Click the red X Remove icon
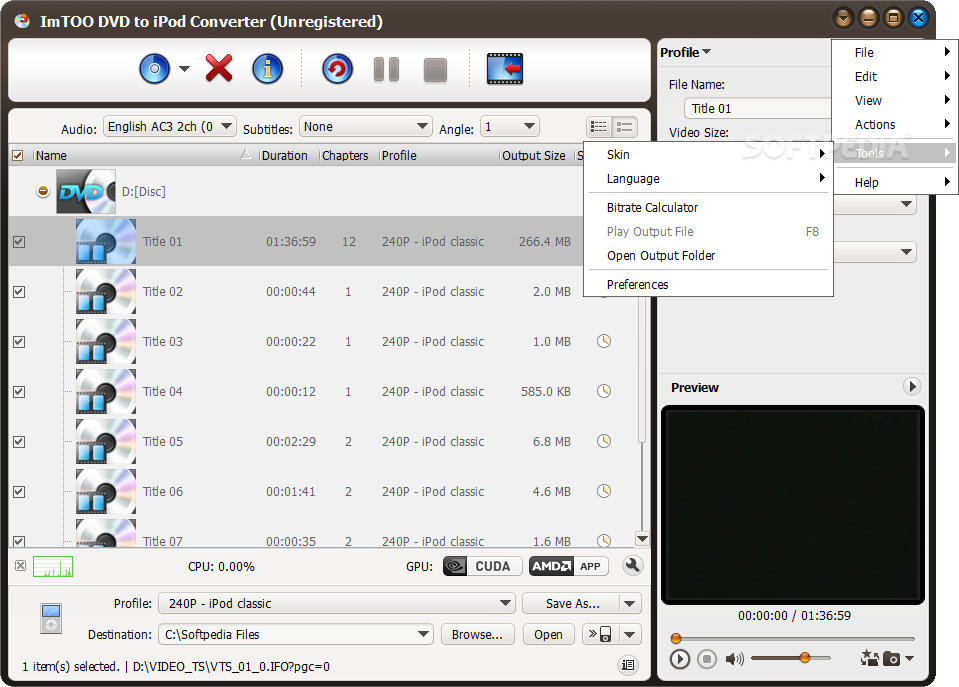This screenshot has width=959, height=687. pyautogui.click(x=219, y=68)
